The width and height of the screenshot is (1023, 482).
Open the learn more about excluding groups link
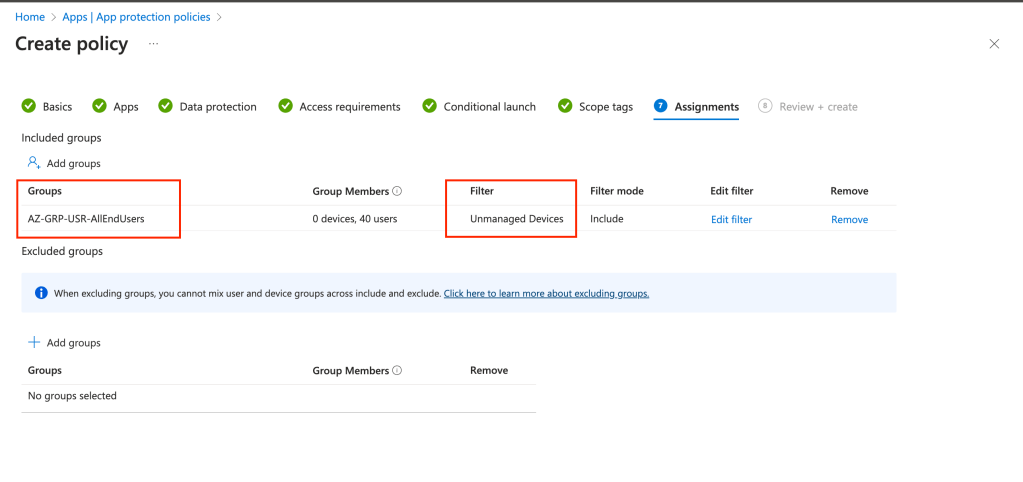pyautogui.click(x=546, y=294)
